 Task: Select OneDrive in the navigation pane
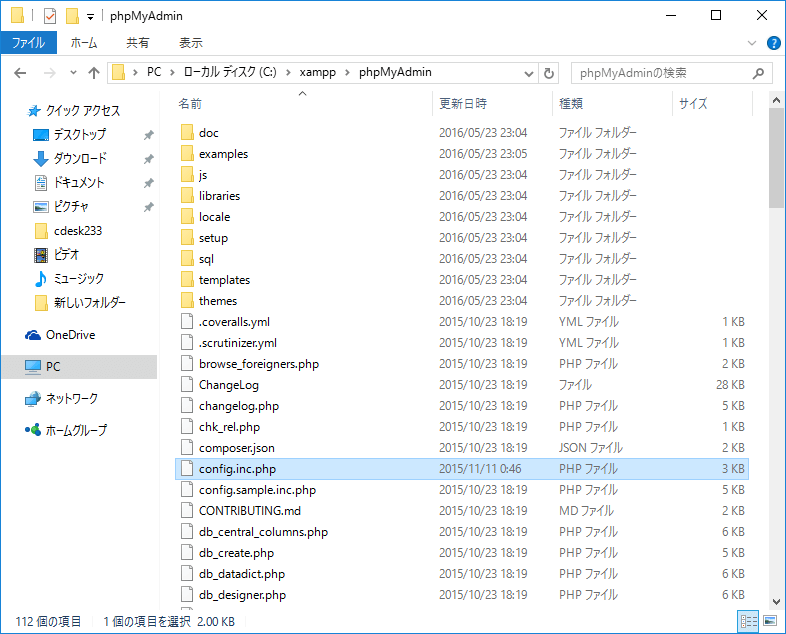[x=70, y=335]
